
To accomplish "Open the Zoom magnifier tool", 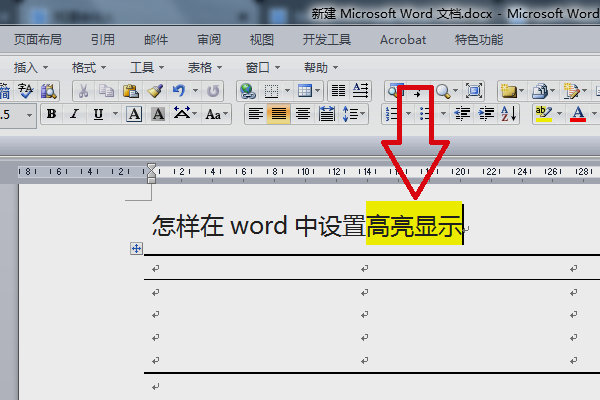I will click(443, 91).
